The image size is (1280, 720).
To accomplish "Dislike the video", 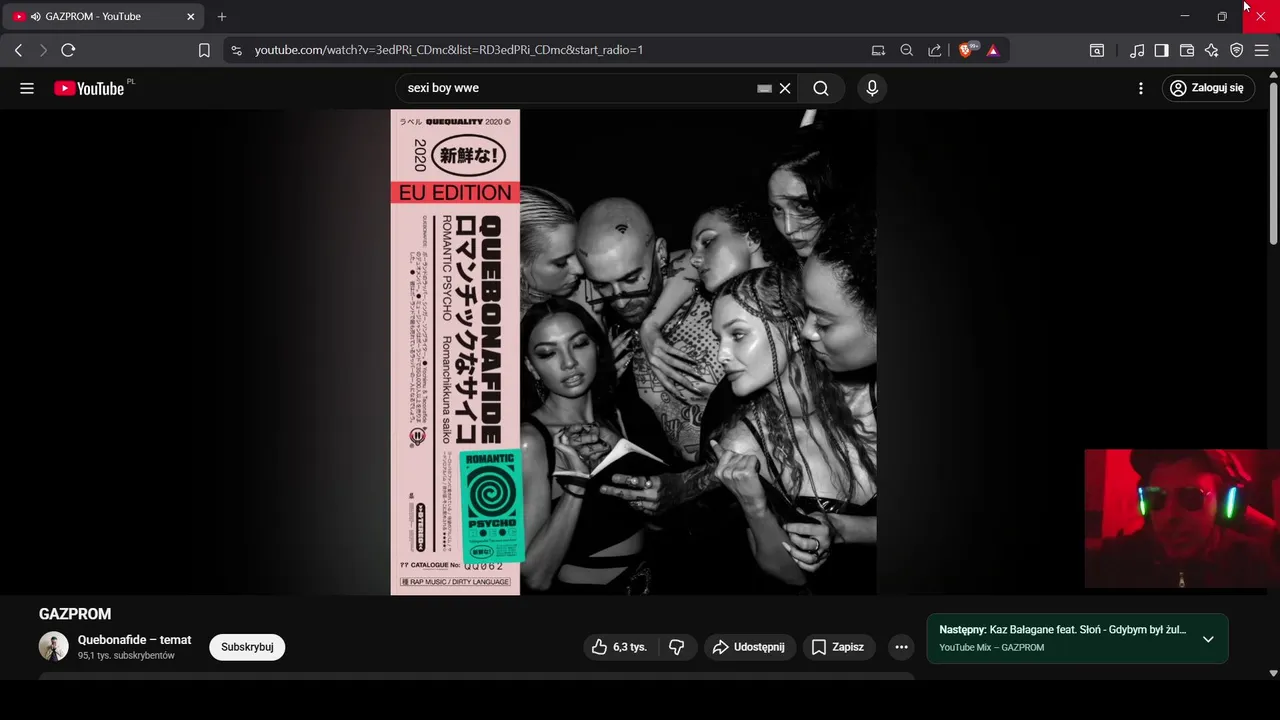I will (x=677, y=647).
